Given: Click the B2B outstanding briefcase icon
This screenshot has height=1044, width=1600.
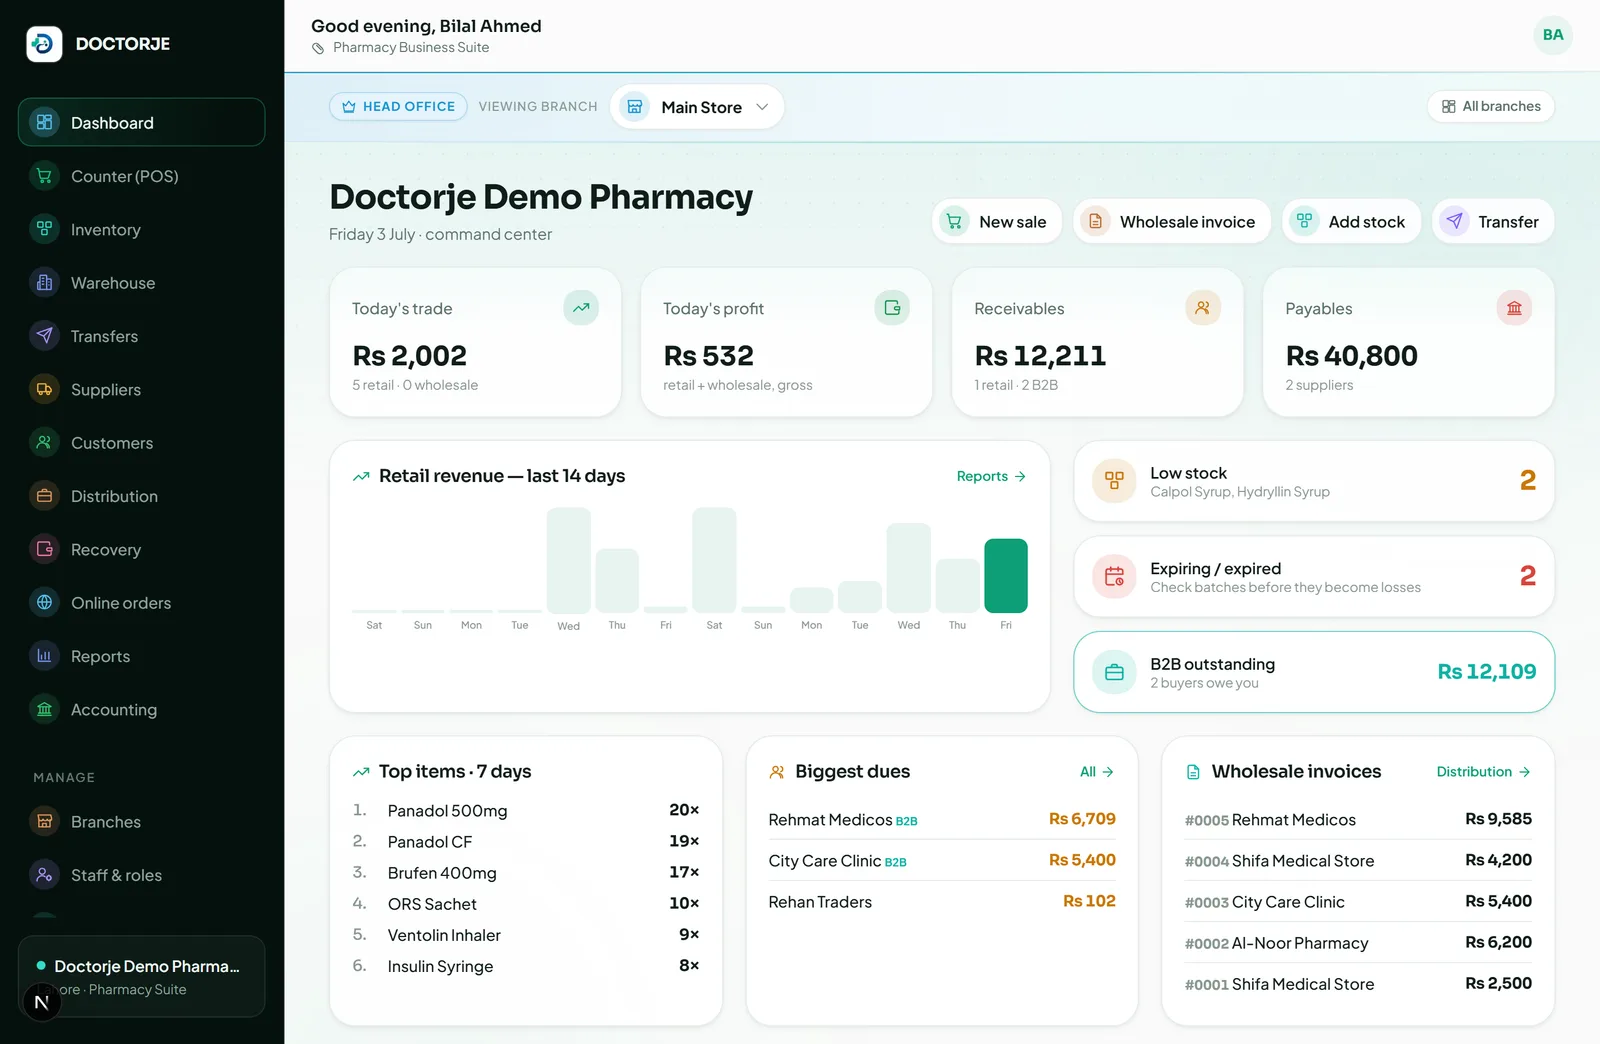Looking at the screenshot, I should pos(1114,672).
